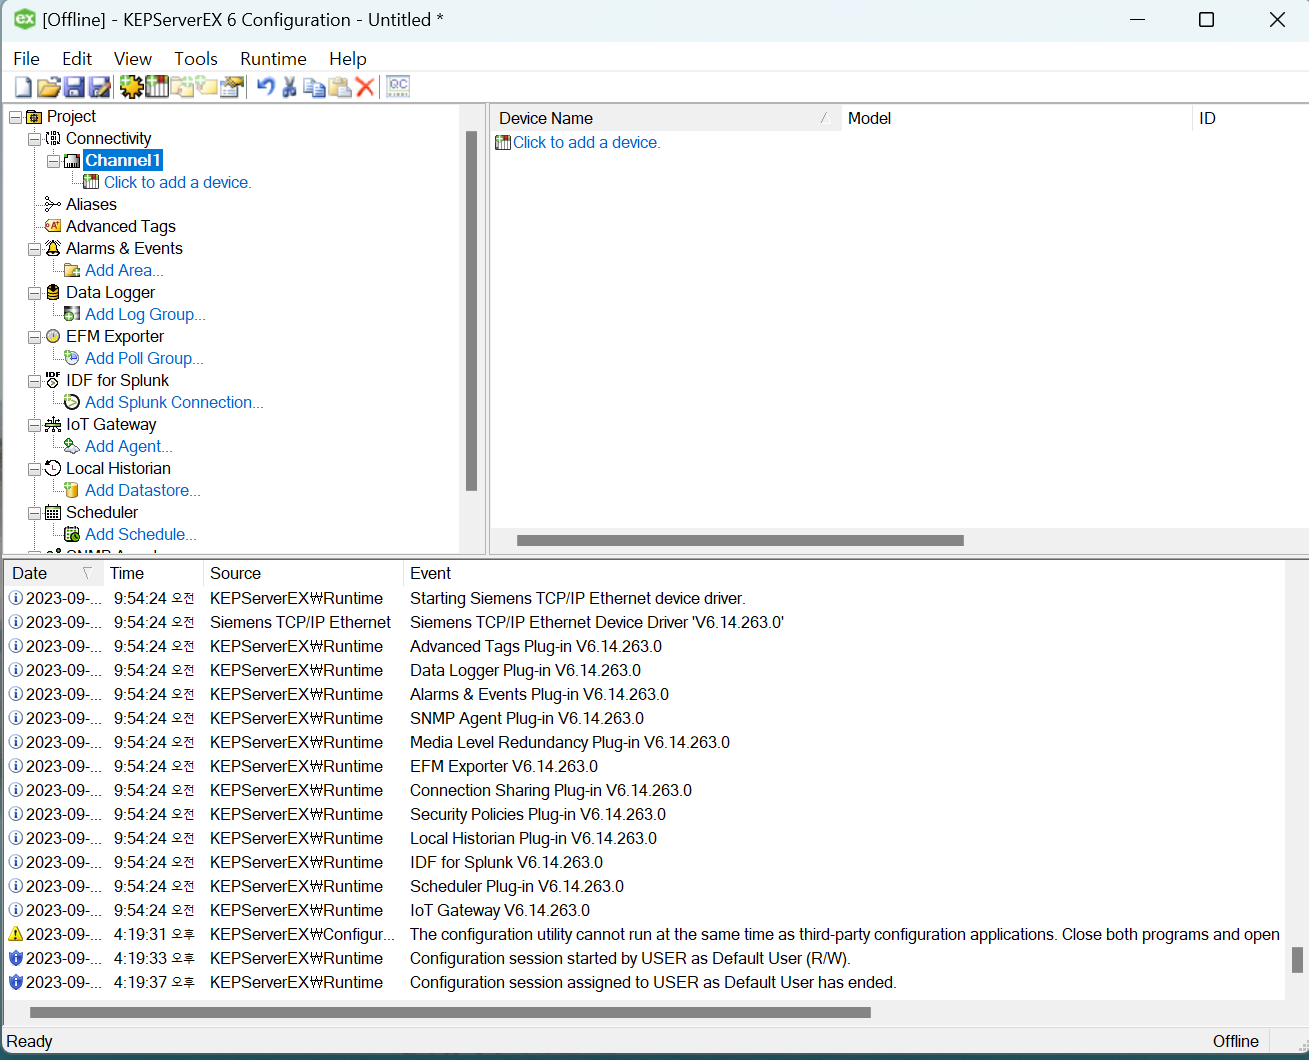This screenshot has width=1309, height=1060.
Task: Open the Tools menu
Action: pyautogui.click(x=196, y=59)
